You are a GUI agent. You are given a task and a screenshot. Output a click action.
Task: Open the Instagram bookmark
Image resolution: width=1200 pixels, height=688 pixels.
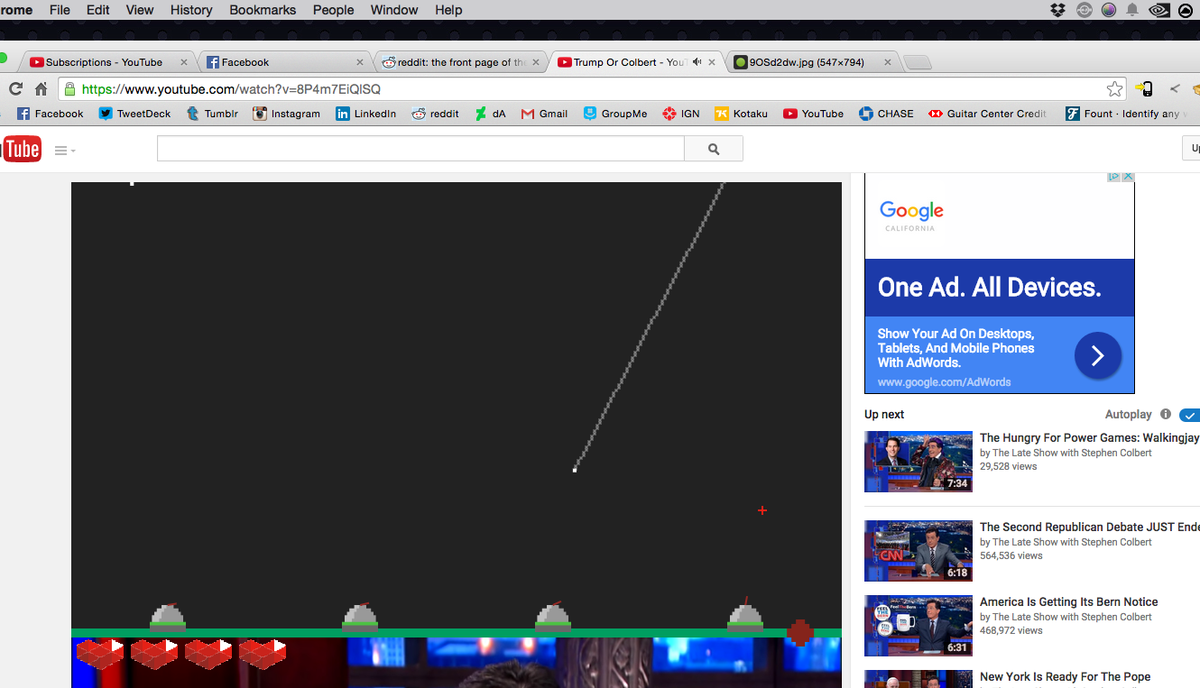[x=286, y=114]
